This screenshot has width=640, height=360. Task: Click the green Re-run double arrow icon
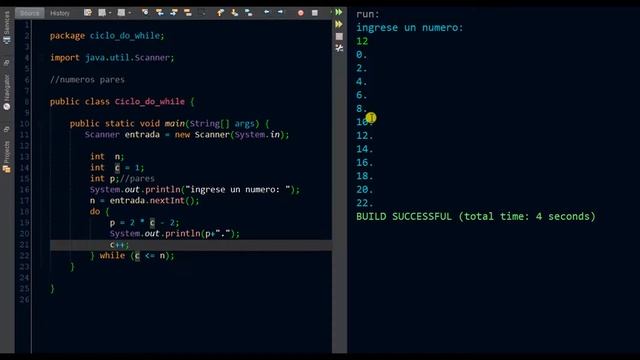[x=339, y=12]
